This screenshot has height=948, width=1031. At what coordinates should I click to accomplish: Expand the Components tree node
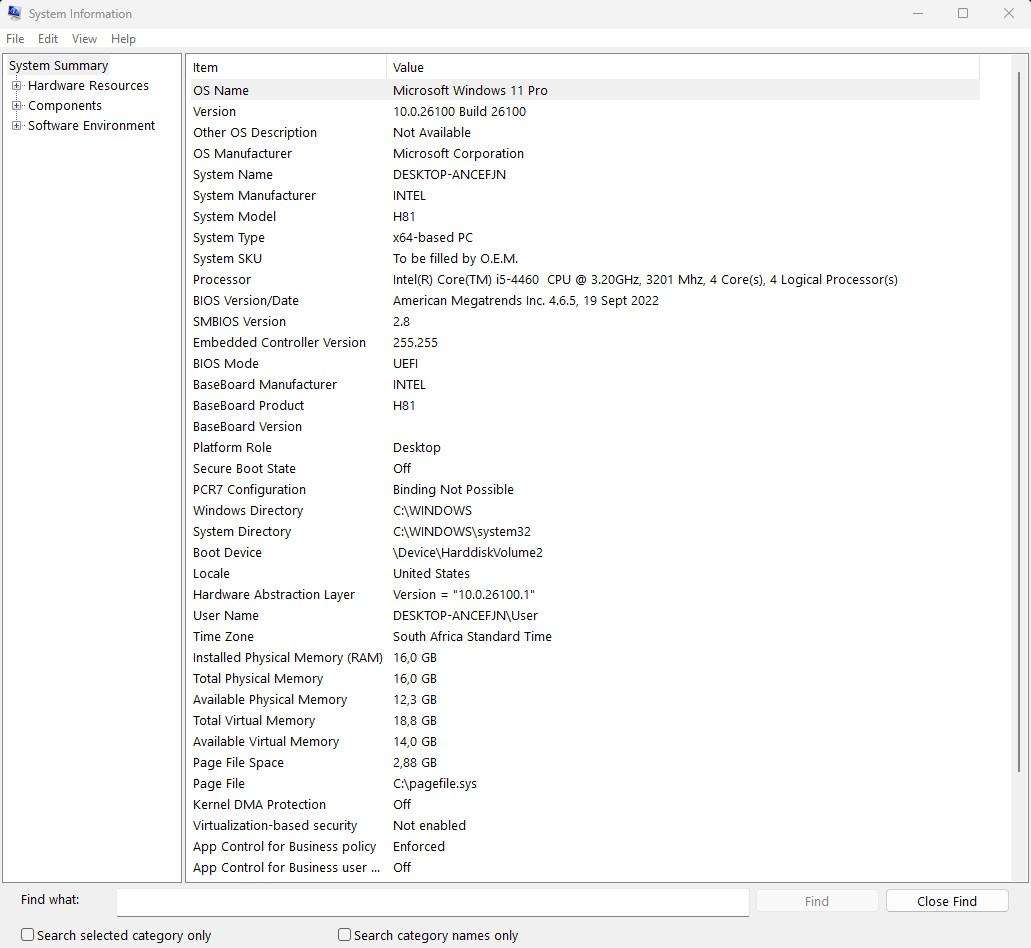pos(16,105)
